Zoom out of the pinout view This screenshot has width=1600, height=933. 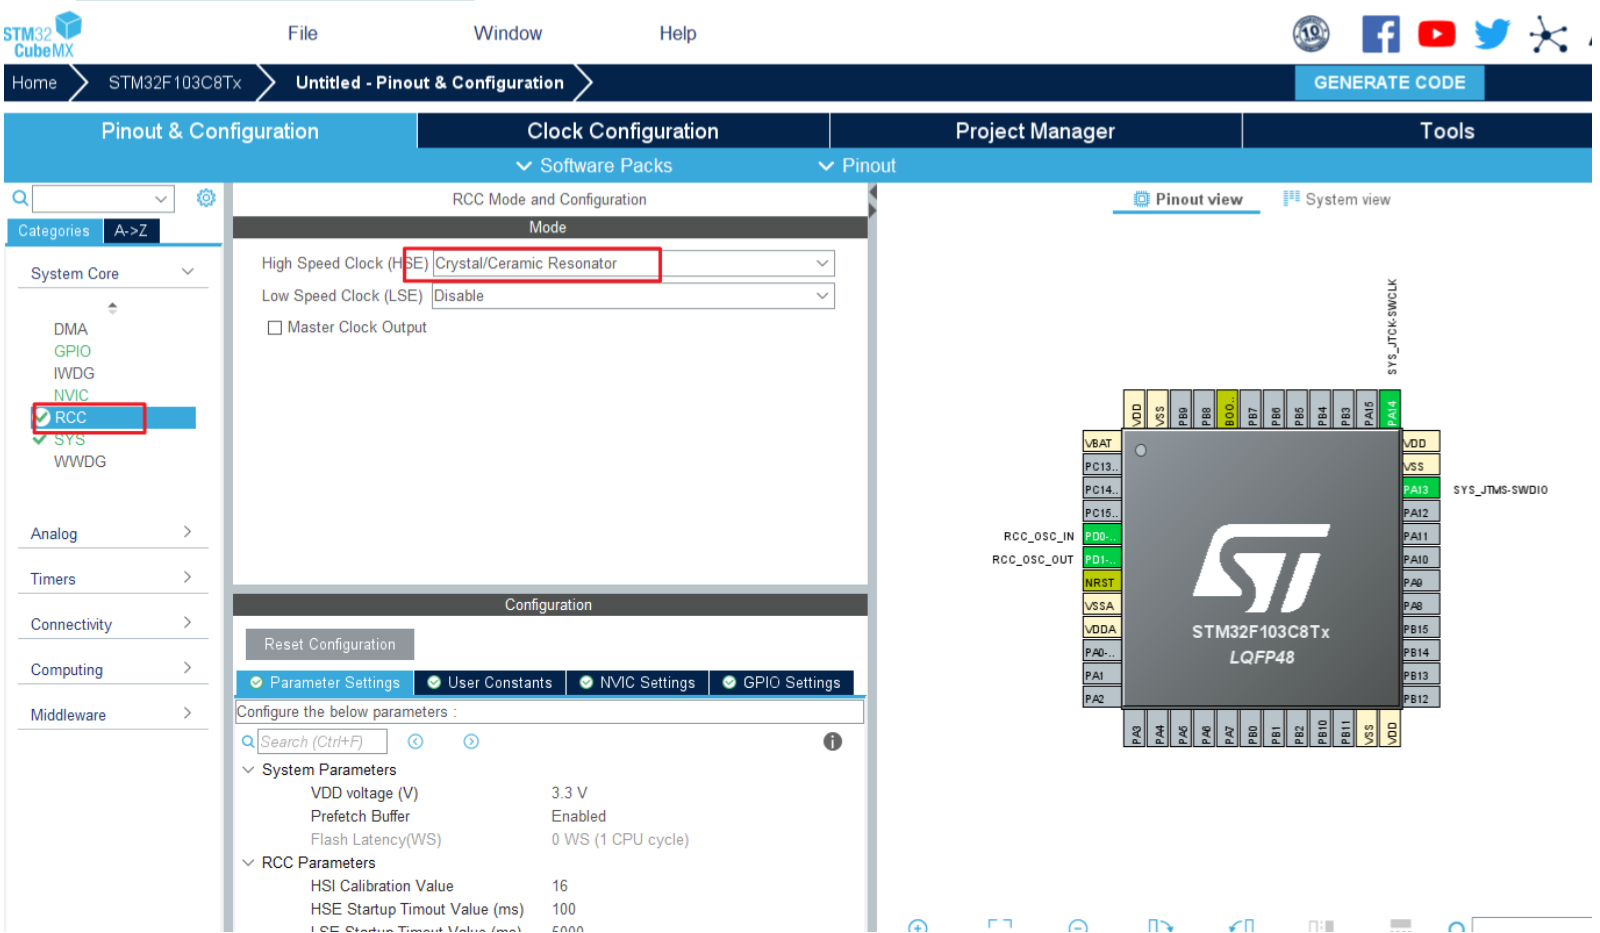(1078, 926)
